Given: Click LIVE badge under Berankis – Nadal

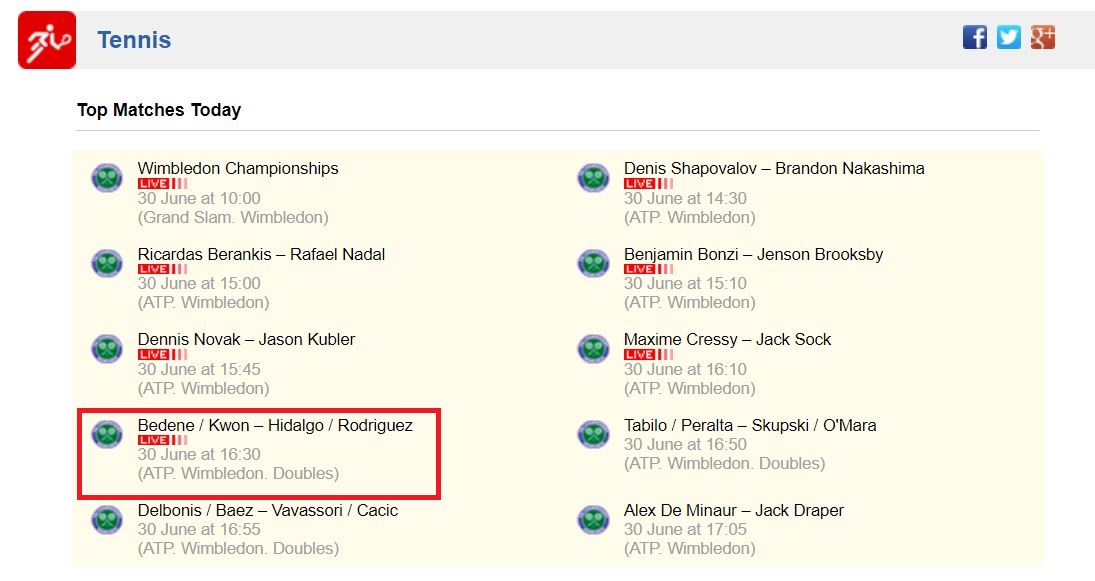Looking at the screenshot, I should 163,269.
